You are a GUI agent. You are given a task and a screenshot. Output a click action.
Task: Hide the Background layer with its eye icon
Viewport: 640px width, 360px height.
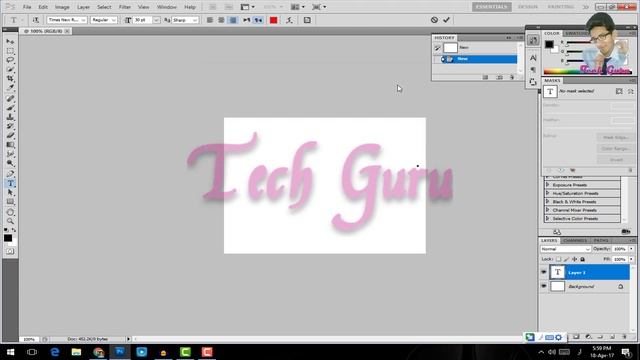tap(544, 287)
